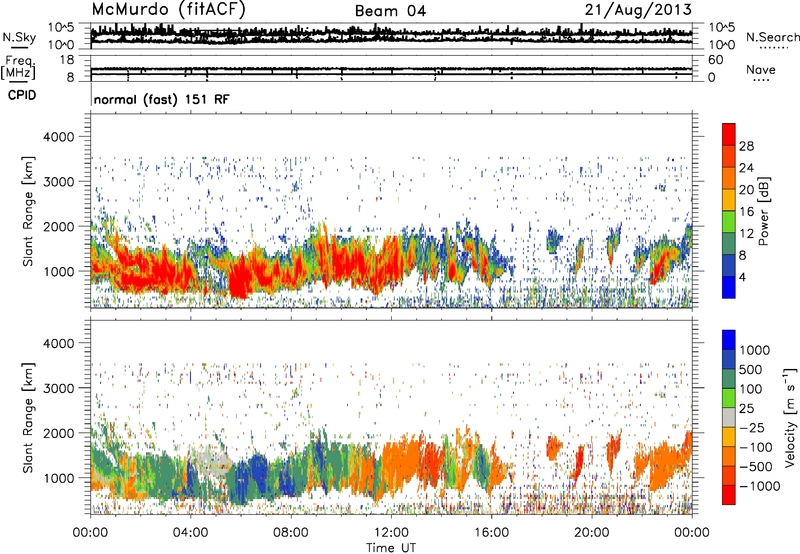This screenshot has height=554, width=800.
Task: Click the 100 label on velocity colorbar
Action: pyautogui.click(x=751, y=389)
